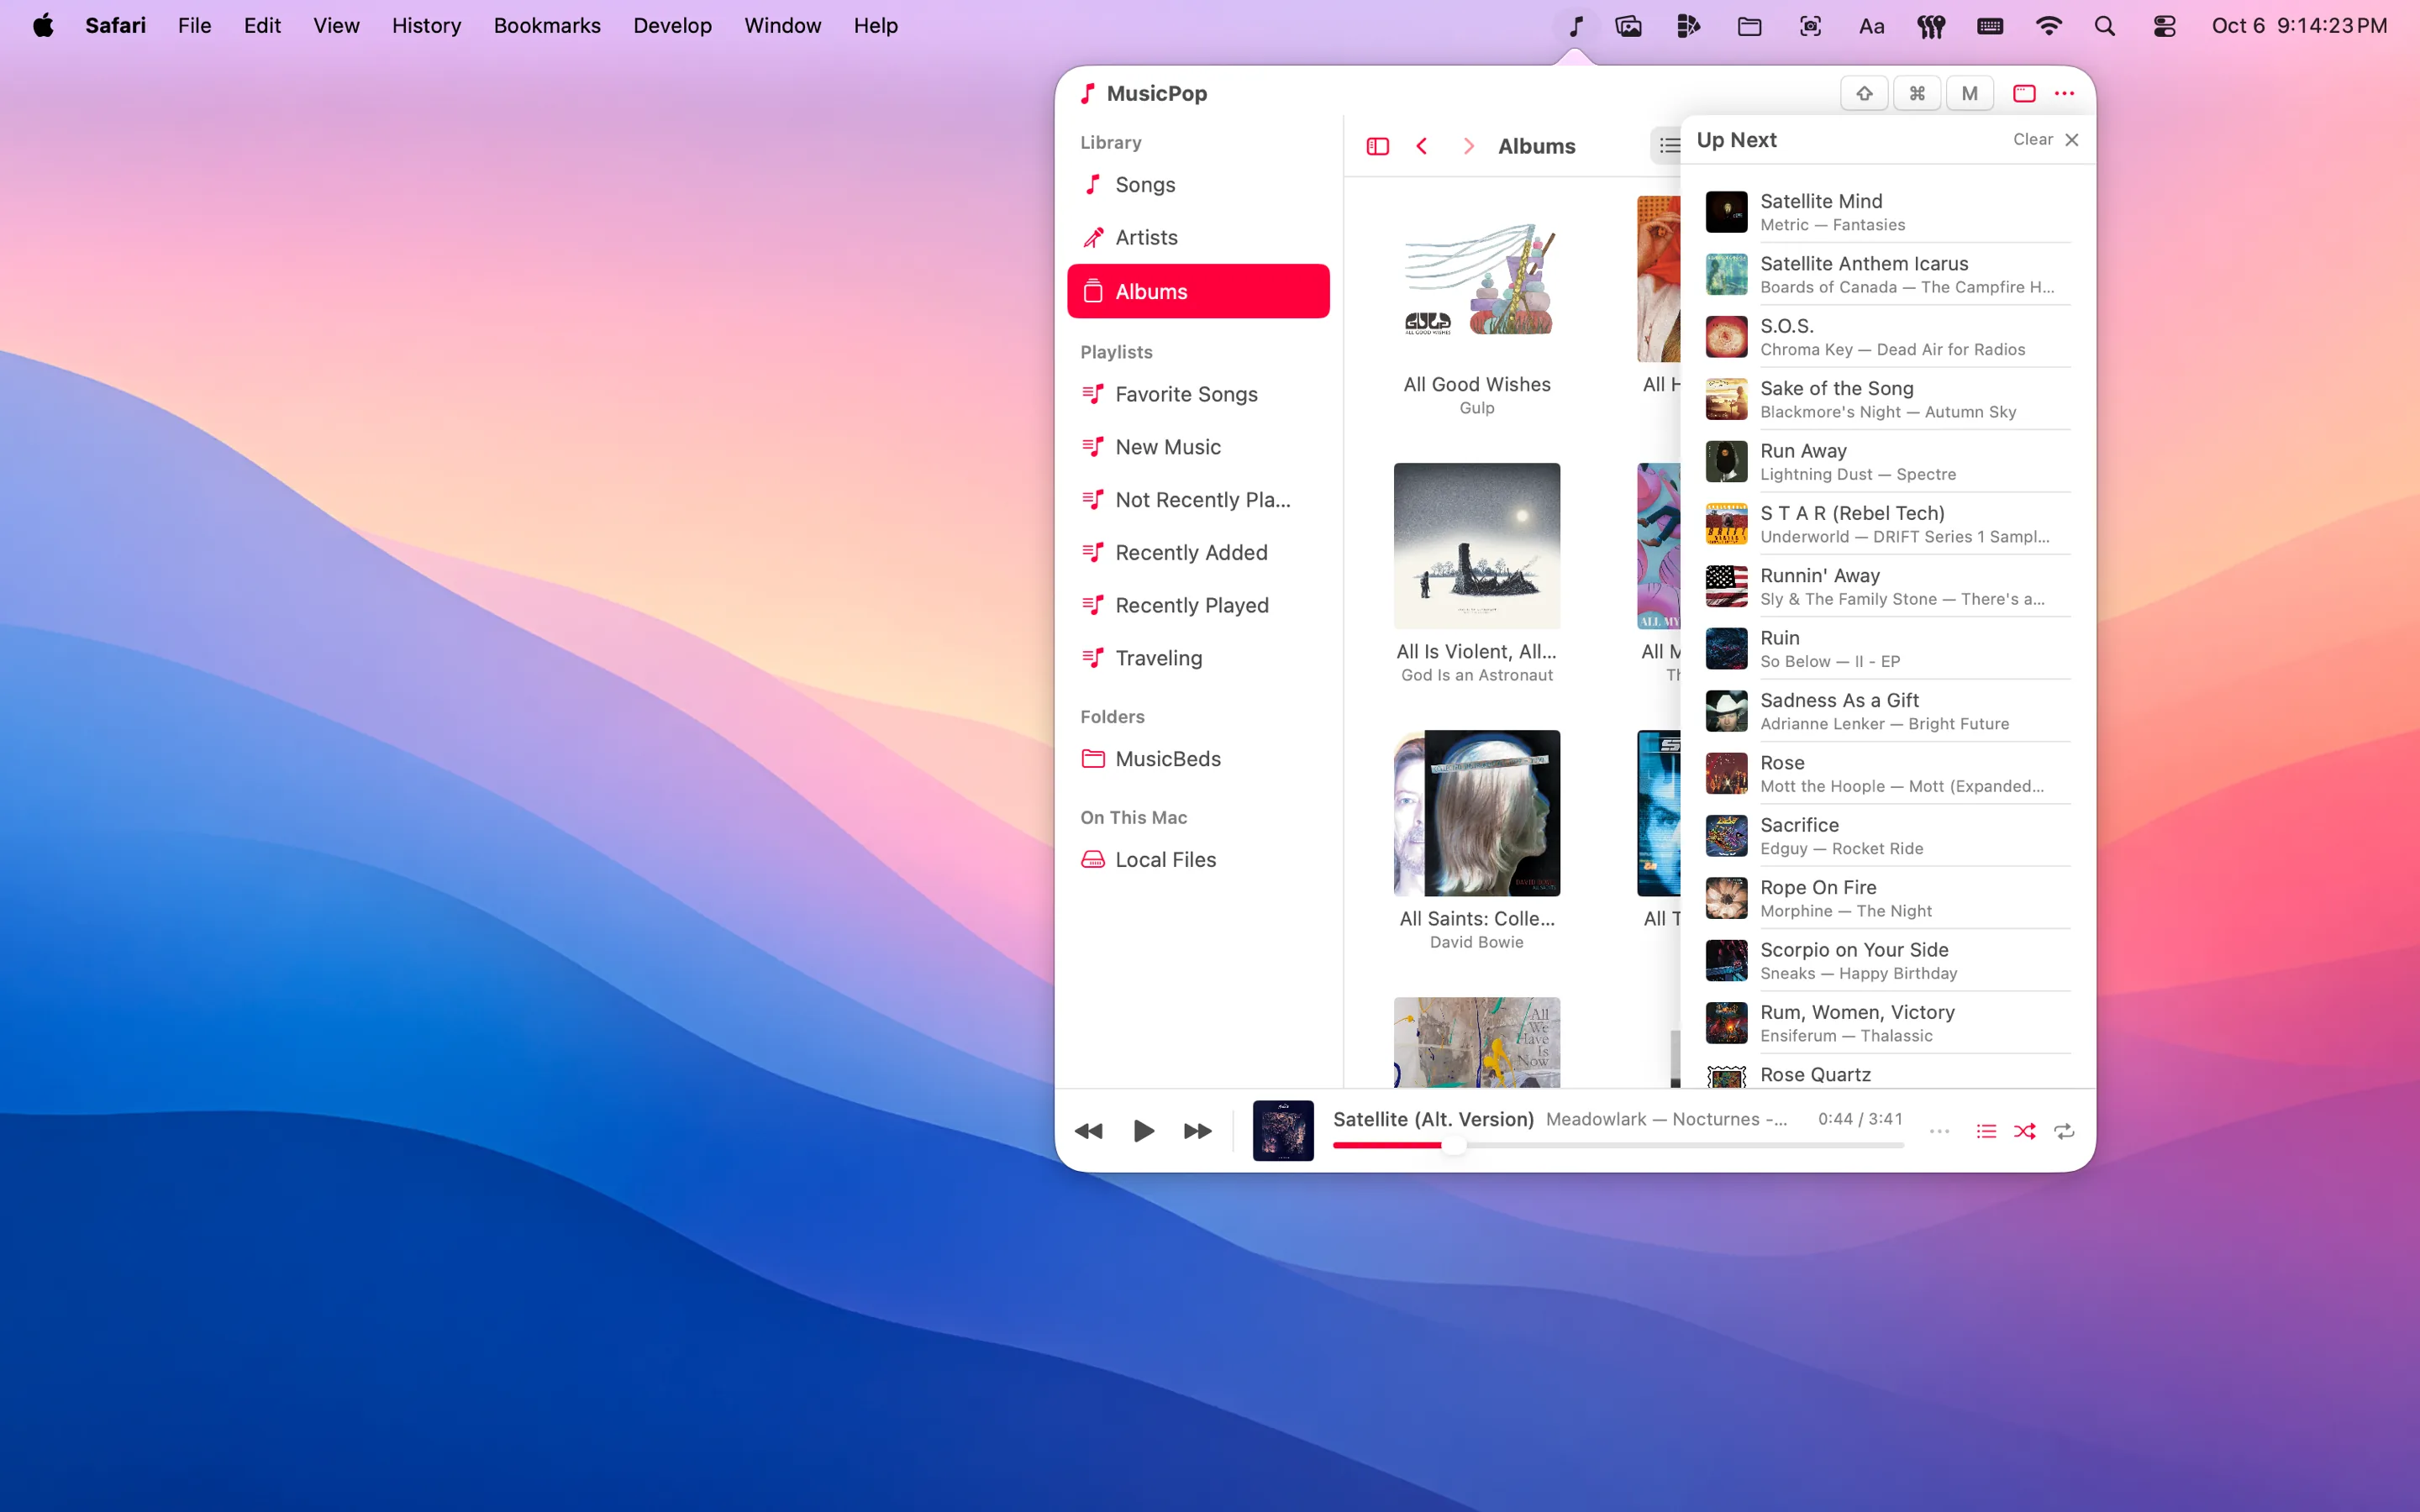Screen dimensions: 2420x1512
Task: Open the Recently Added playlist
Action: tap(1198, 552)
